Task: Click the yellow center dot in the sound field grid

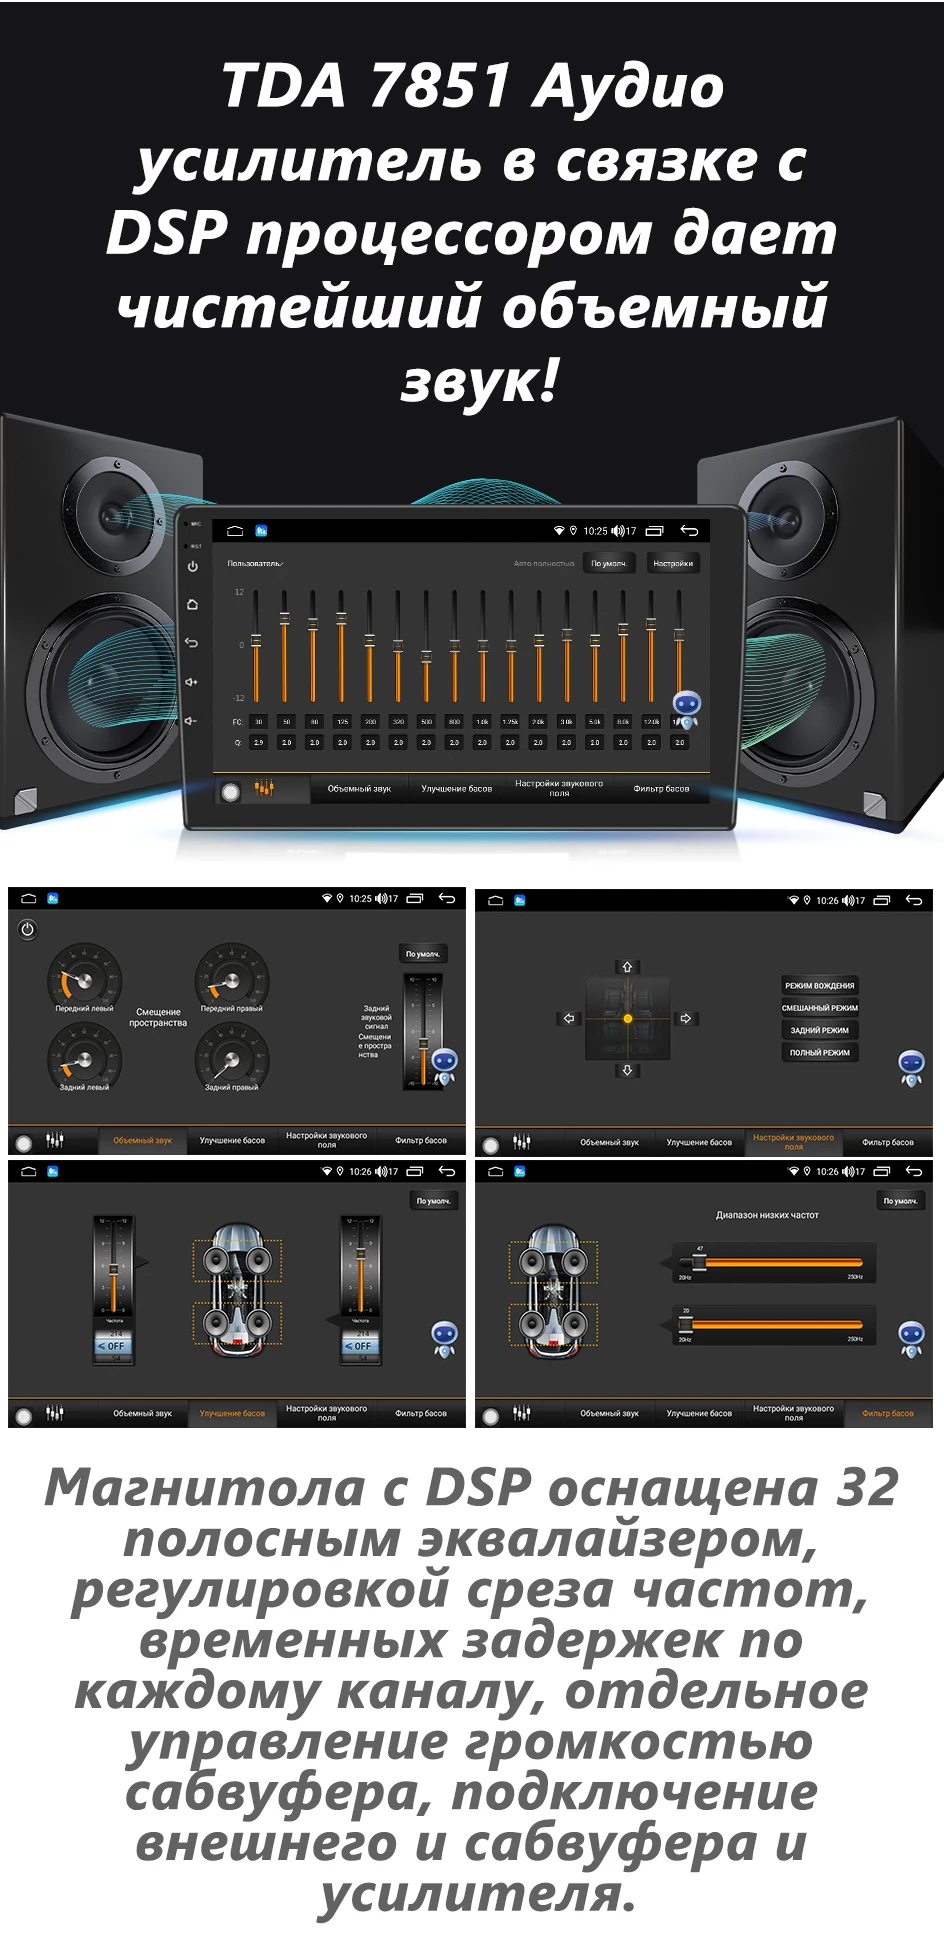Action: [x=627, y=1018]
